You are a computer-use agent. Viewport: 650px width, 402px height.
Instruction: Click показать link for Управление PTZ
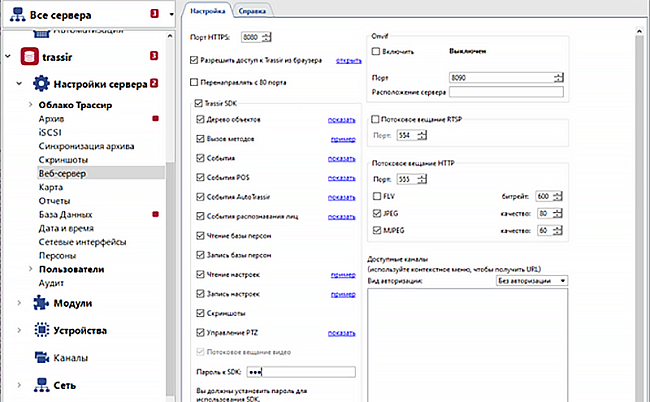click(342, 333)
